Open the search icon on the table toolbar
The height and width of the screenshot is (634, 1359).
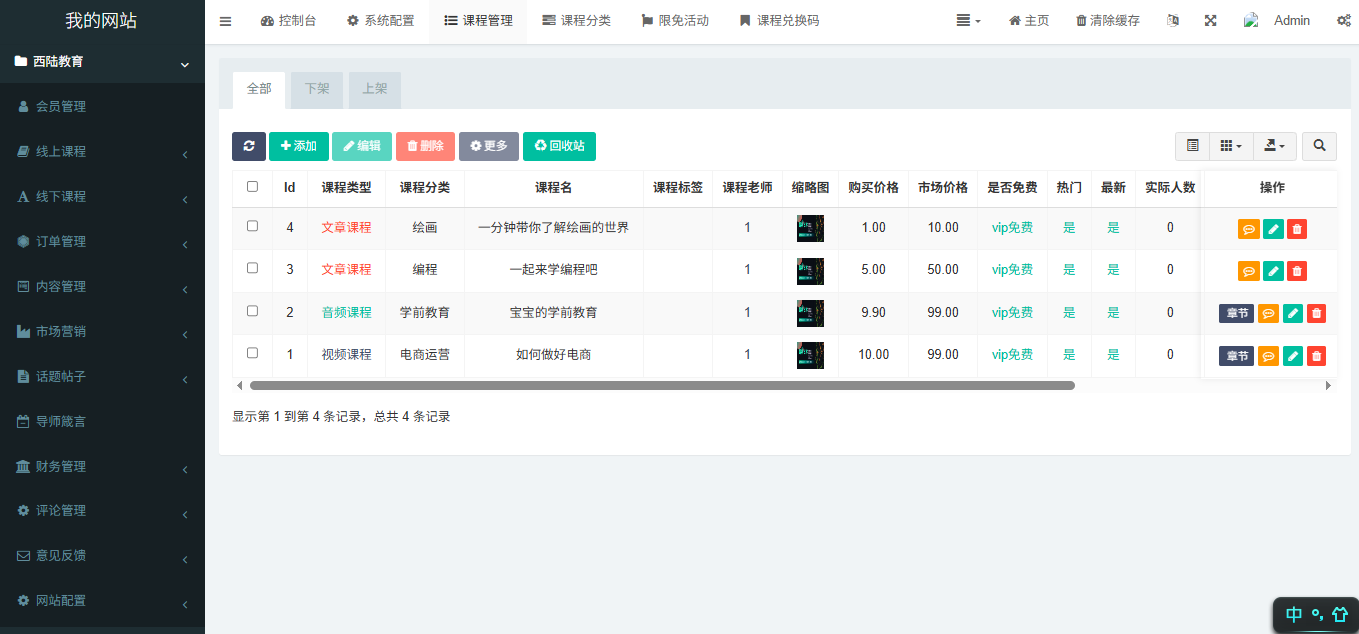point(1319,146)
